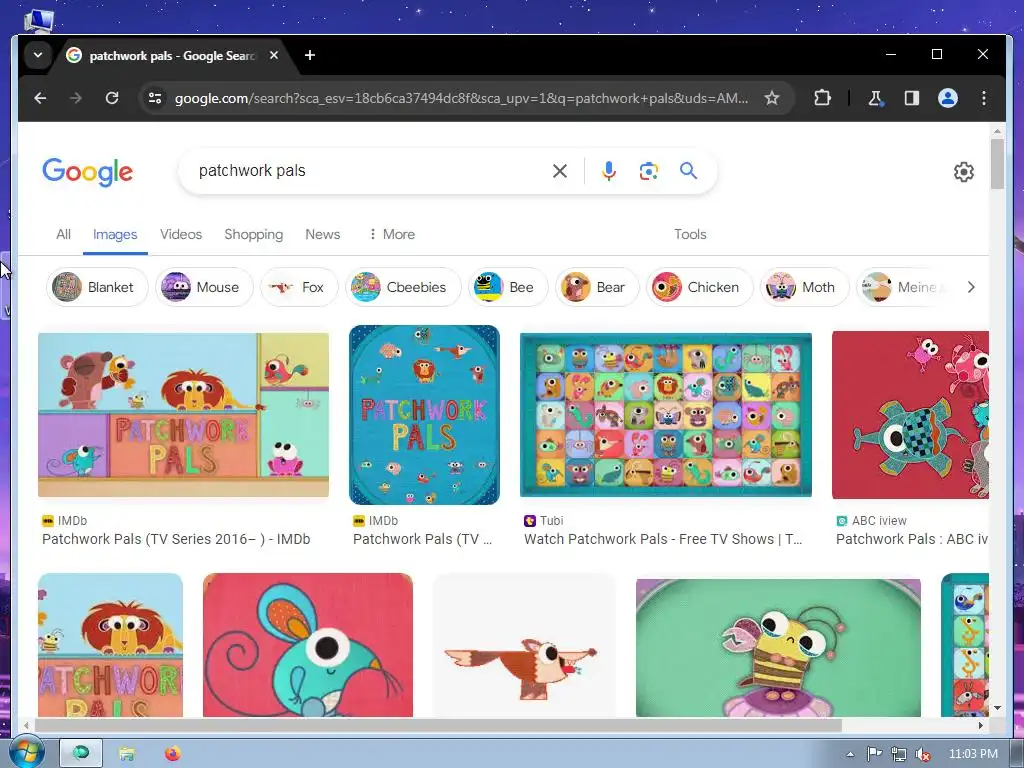Select the Images tab

tap(115, 234)
